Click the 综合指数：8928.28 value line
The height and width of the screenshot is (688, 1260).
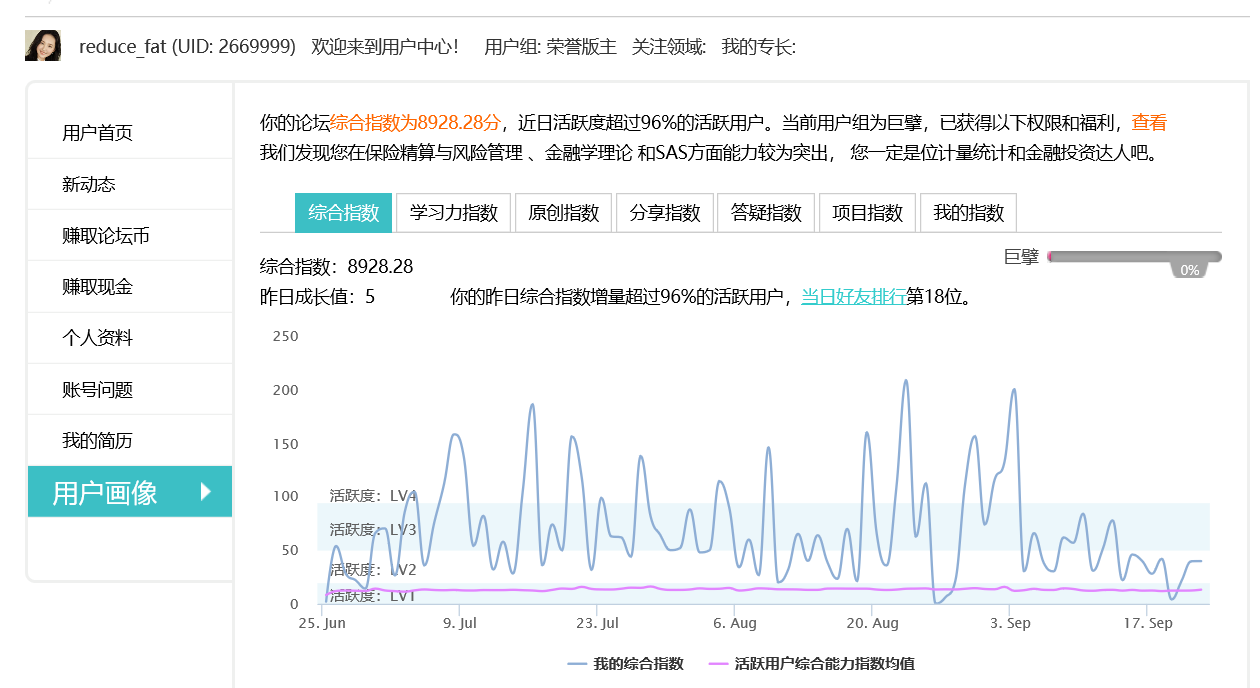336,267
